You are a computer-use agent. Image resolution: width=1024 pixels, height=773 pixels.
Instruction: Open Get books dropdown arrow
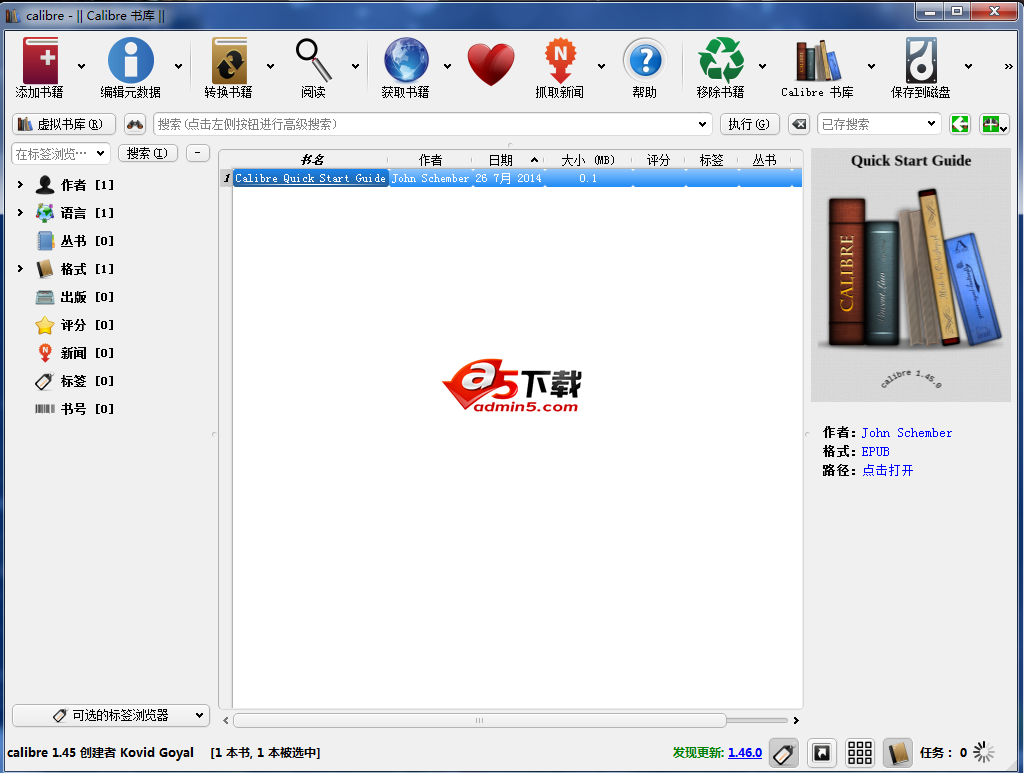coord(447,66)
